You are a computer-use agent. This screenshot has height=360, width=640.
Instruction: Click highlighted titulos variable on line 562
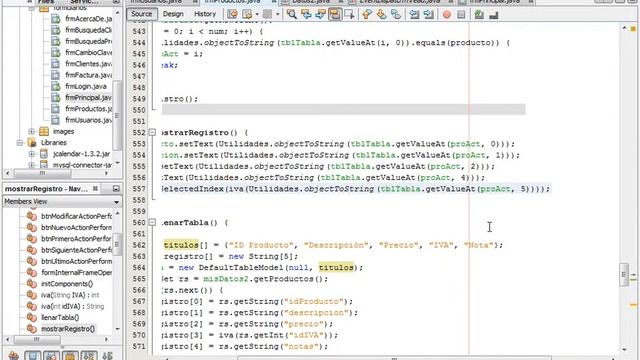point(181,245)
